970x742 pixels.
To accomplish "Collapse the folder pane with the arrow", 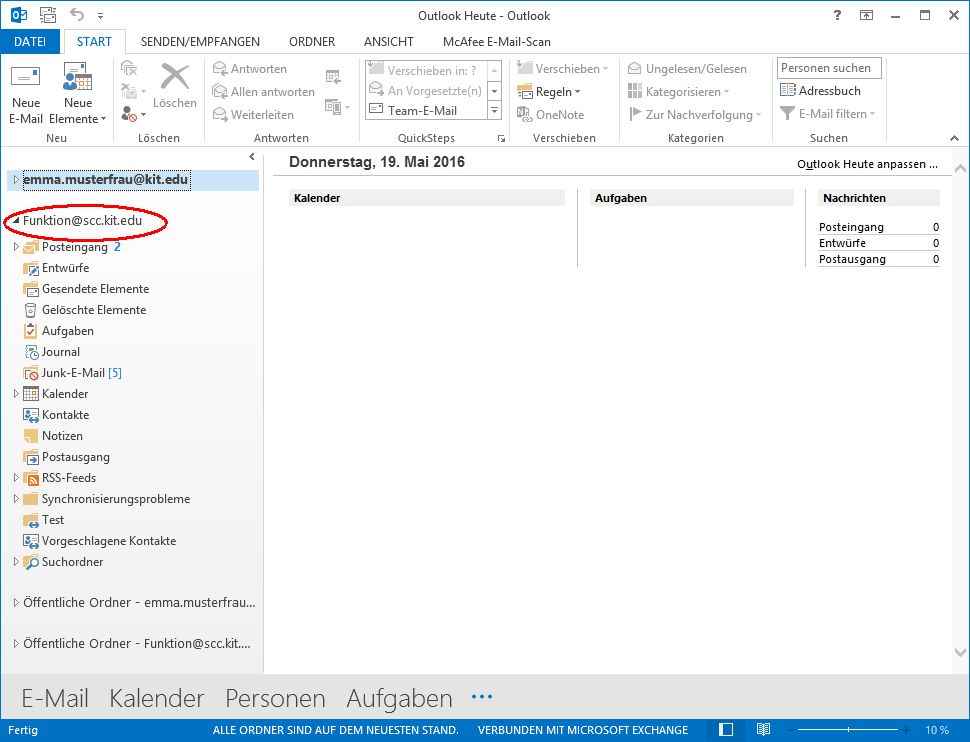I will (252, 157).
